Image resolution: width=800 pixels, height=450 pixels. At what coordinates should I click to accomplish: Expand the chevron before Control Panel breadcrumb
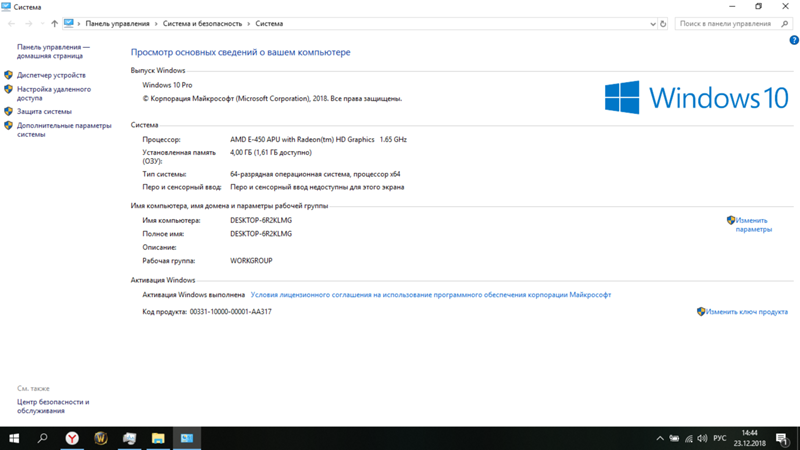coord(79,23)
